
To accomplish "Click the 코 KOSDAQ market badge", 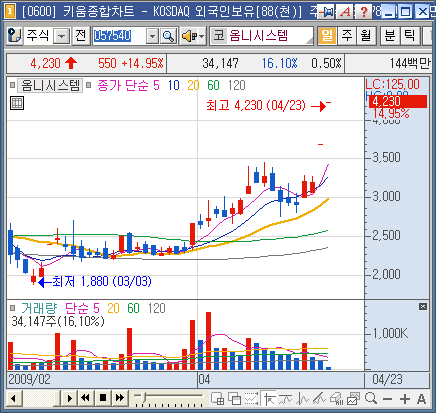I will (219, 35).
